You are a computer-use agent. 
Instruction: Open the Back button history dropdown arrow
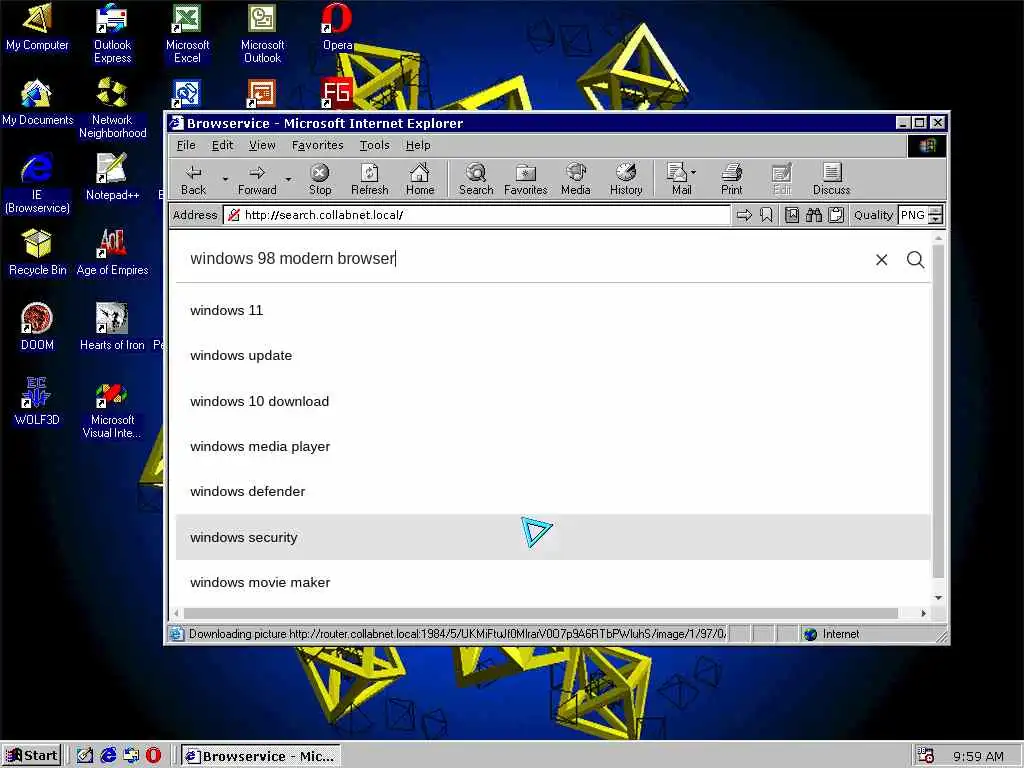(225, 179)
